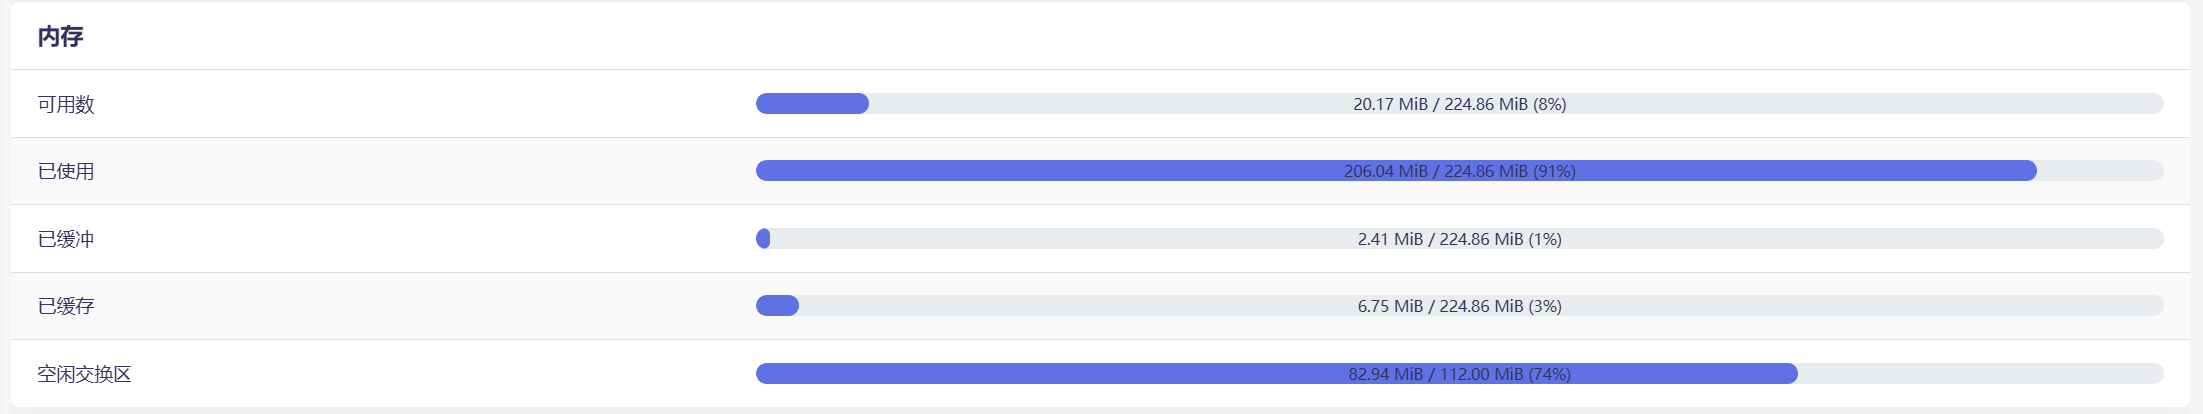Click the 已缓存 row label
The width and height of the screenshot is (2203, 414).
(x=66, y=306)
